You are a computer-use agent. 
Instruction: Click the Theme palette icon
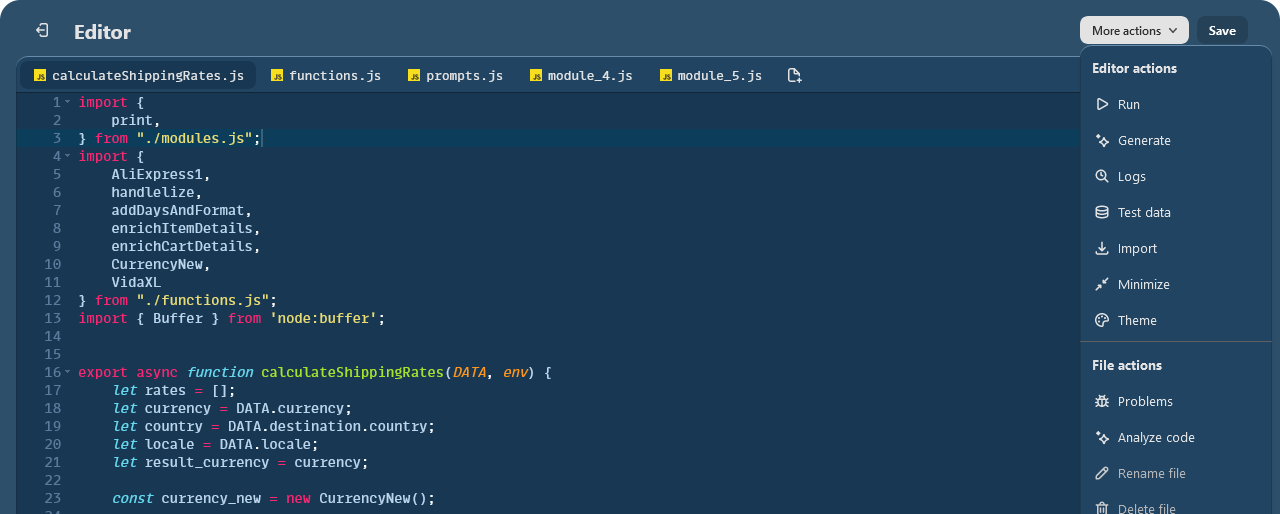coord(1102,321)
